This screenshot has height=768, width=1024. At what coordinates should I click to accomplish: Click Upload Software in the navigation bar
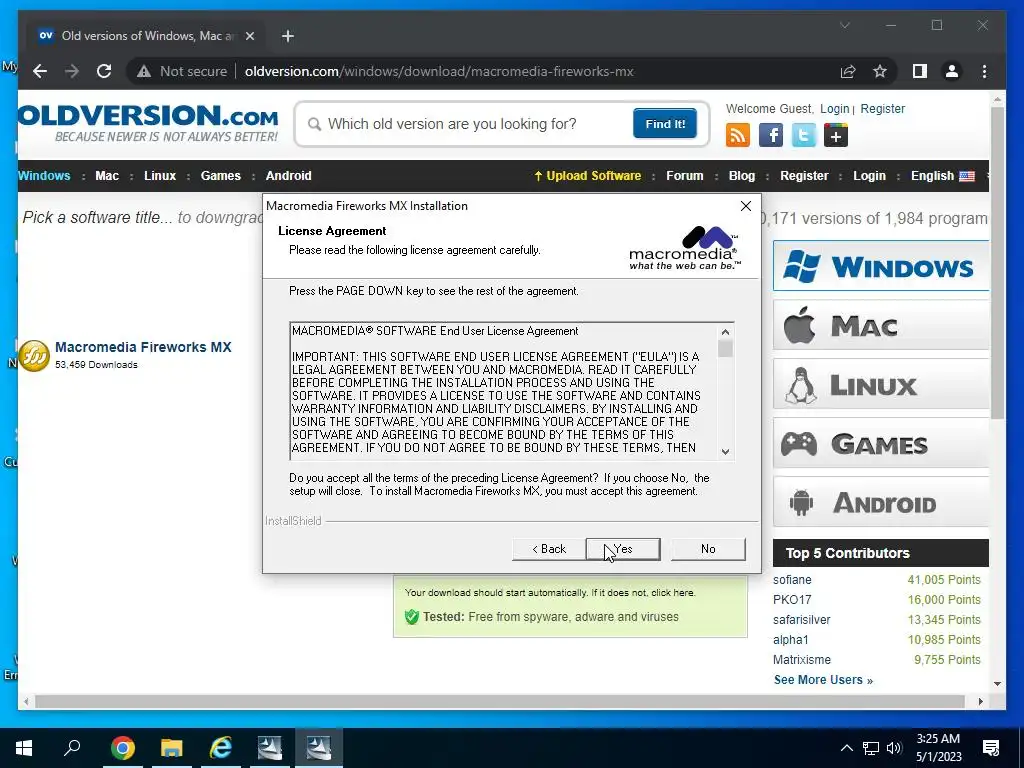(x=587, y=176)
